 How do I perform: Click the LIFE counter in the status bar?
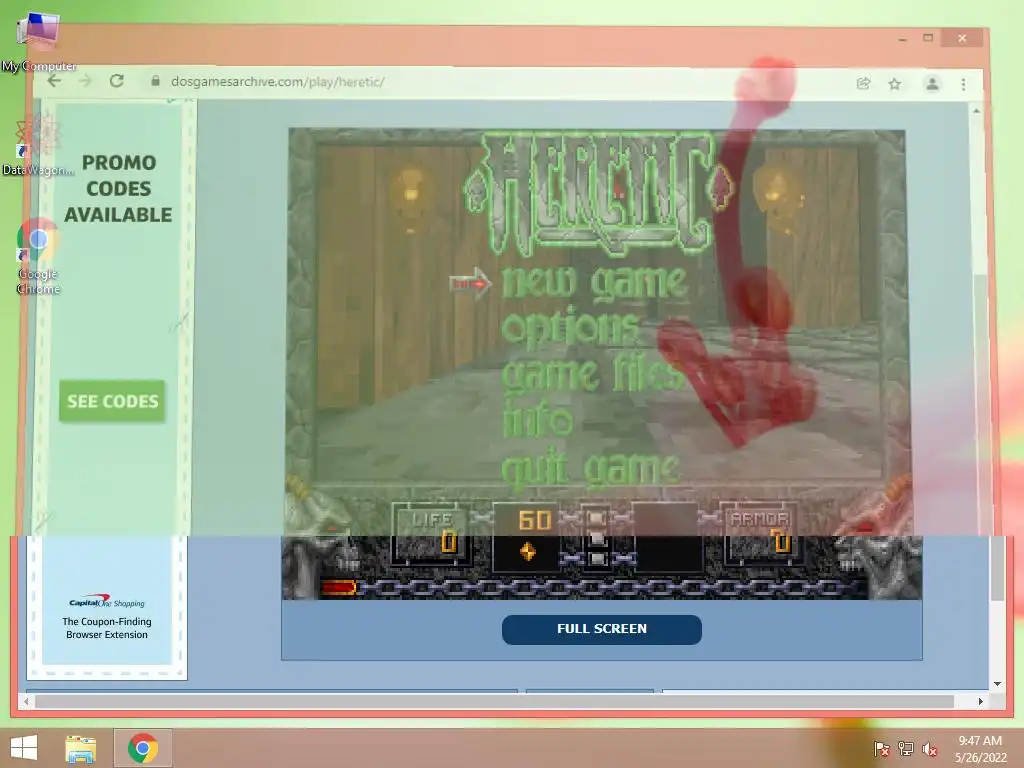432,534
